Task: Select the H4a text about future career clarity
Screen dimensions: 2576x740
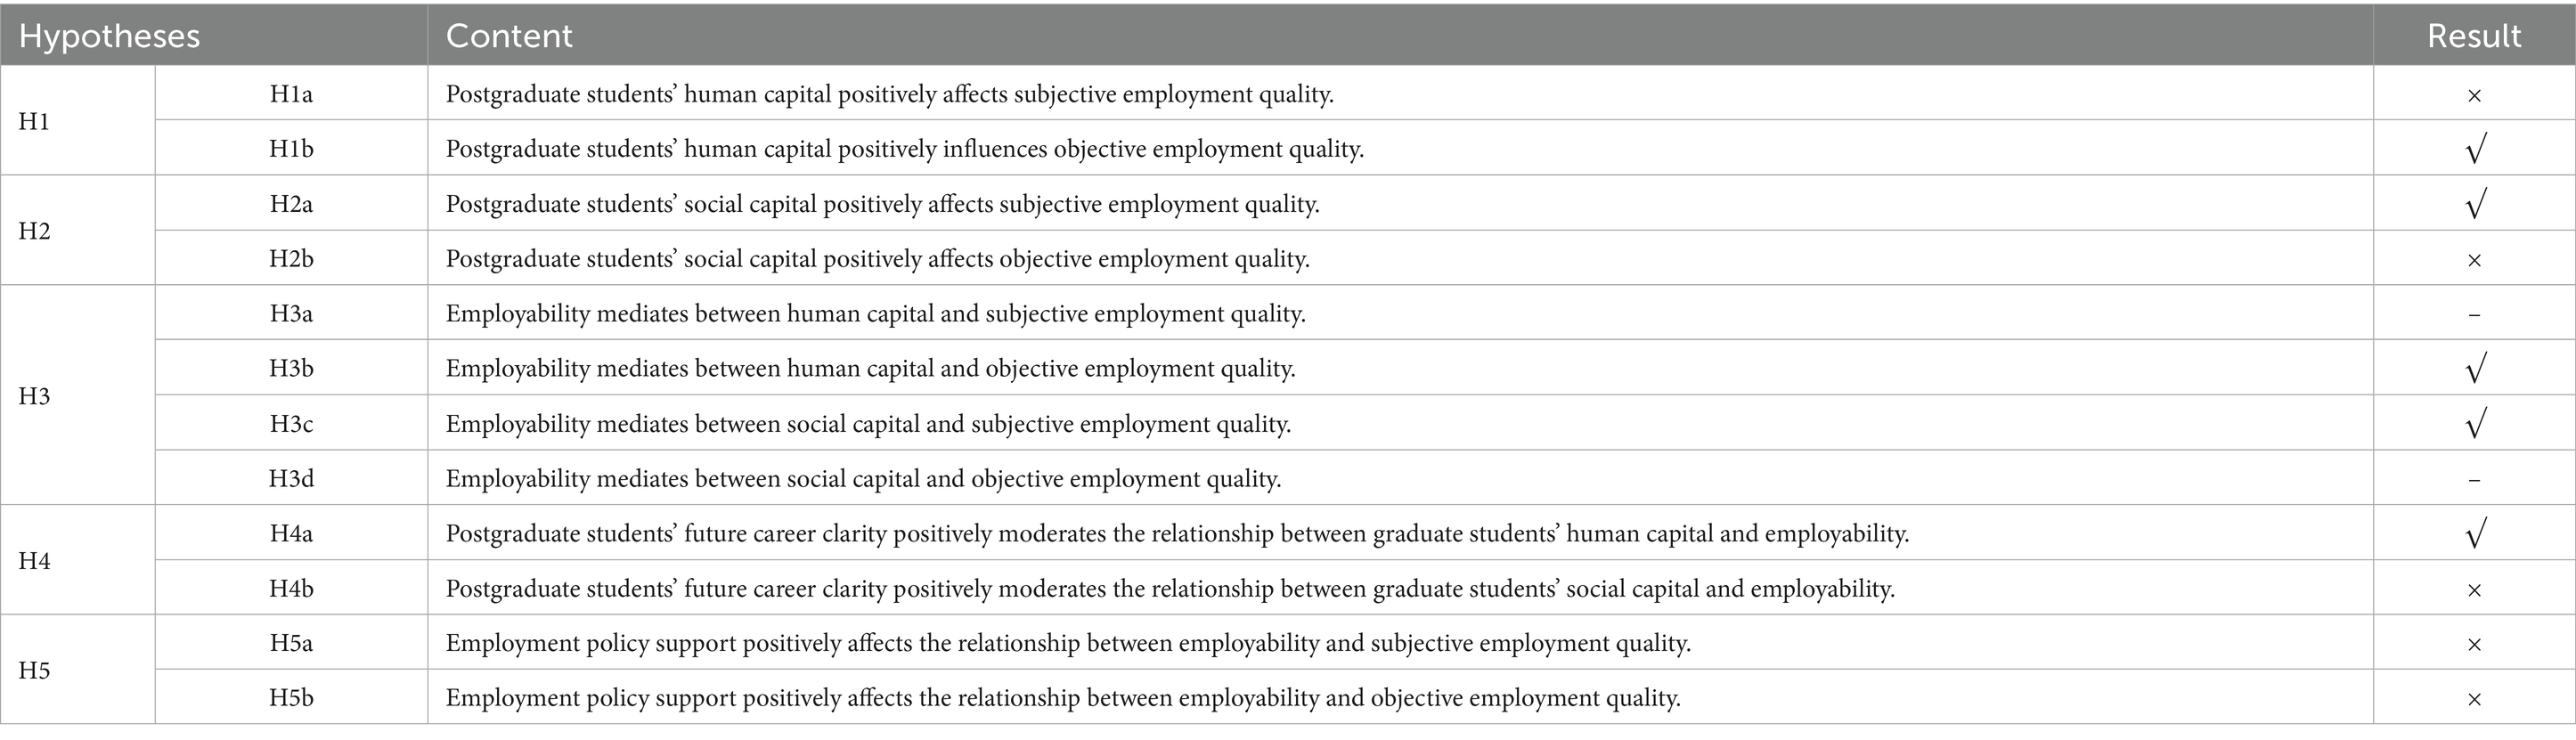Action: (1177, 534)
